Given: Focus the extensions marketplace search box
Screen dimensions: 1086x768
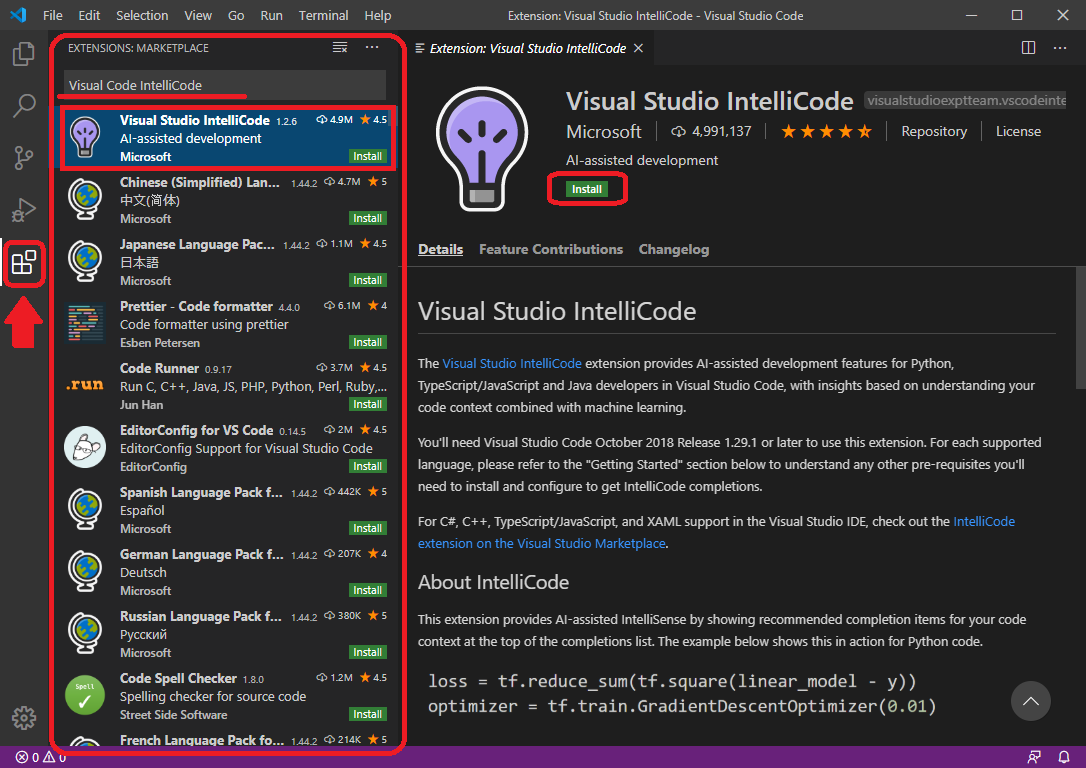Looking at the screenshot, I should 224,85.
